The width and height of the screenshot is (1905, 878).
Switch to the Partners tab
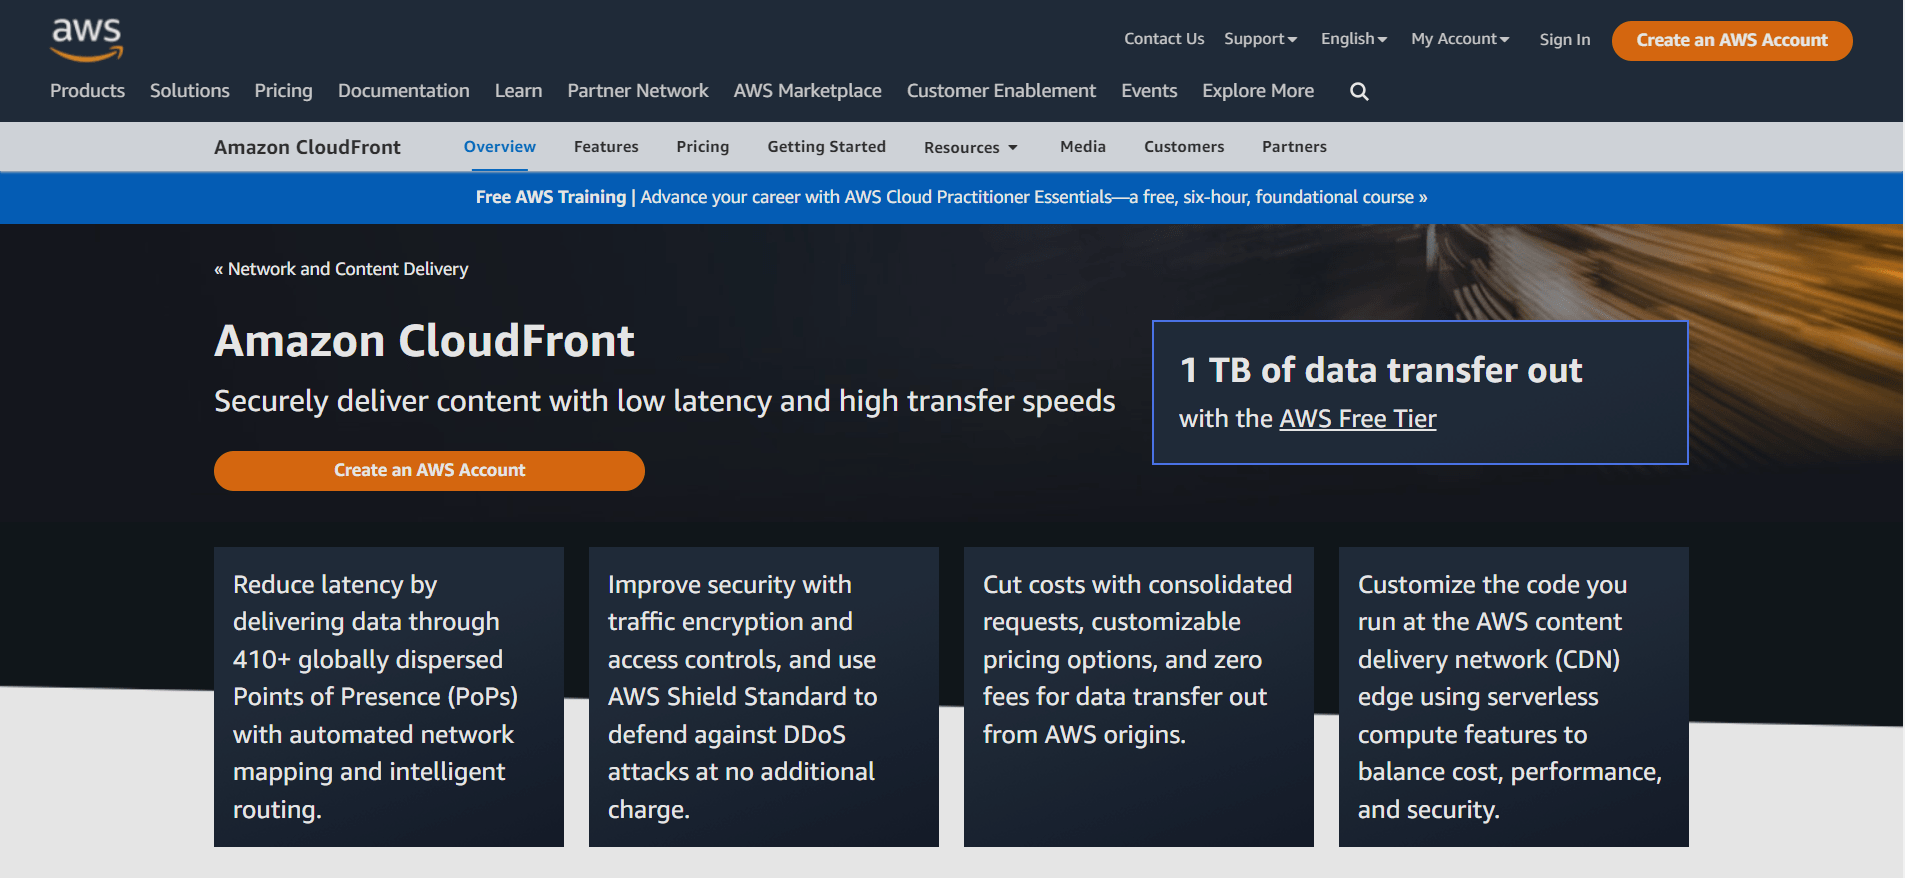[x=1294, y=147]
